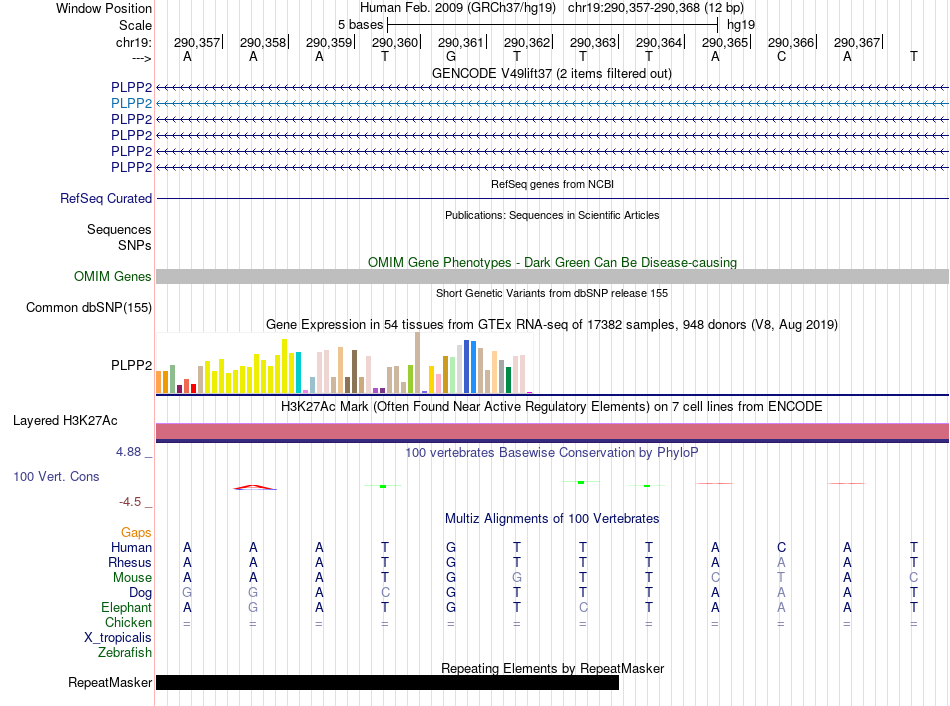Click the GTEx tissue expression bar chart

[x=344, y=364]
